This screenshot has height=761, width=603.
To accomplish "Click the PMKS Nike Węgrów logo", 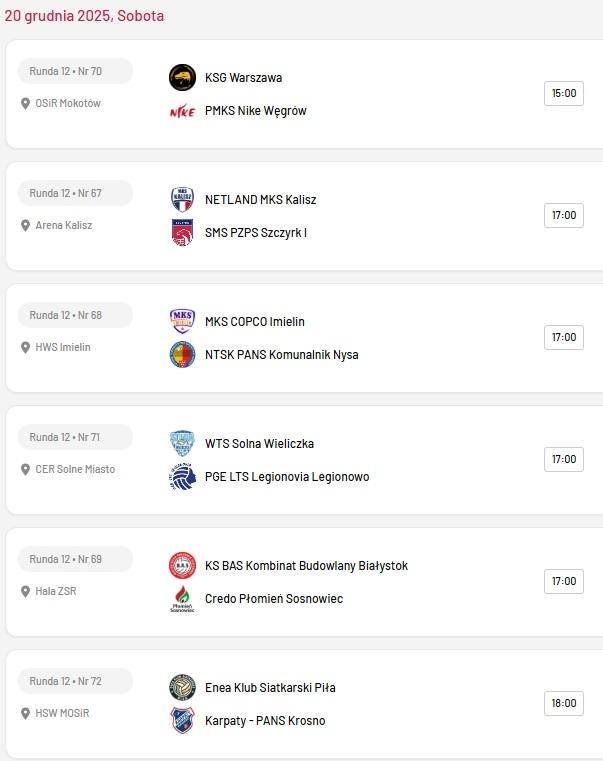I will (x=182, y=111).
